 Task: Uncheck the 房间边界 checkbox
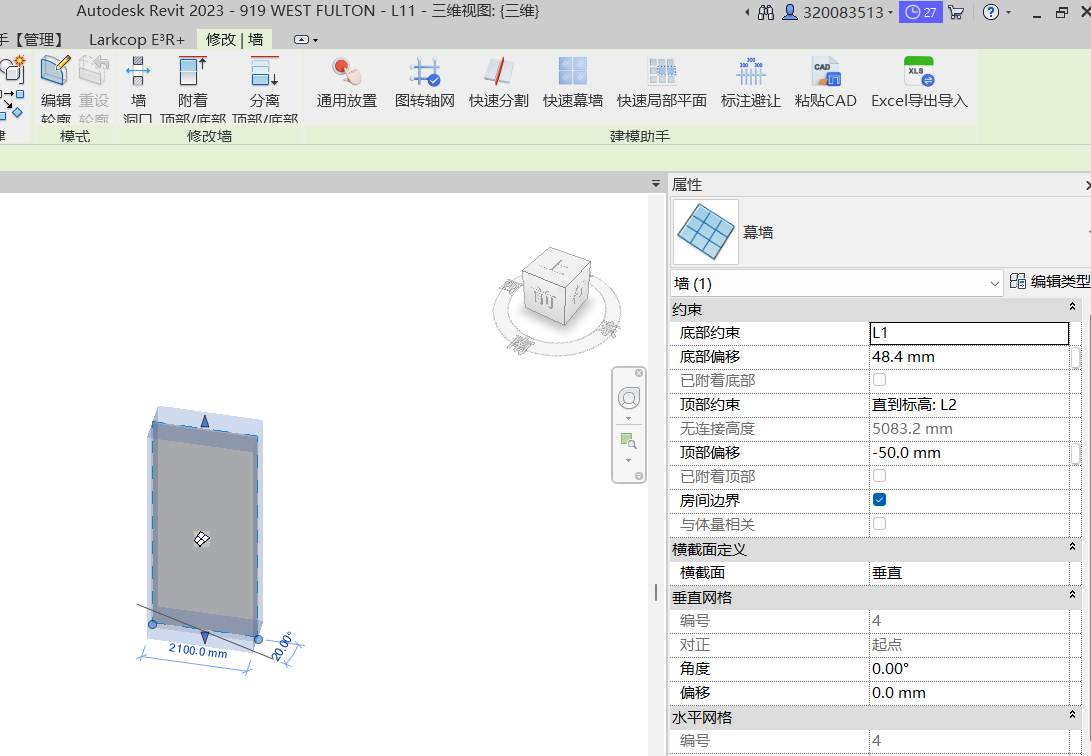pyautogui.click(x=879, y=500)
